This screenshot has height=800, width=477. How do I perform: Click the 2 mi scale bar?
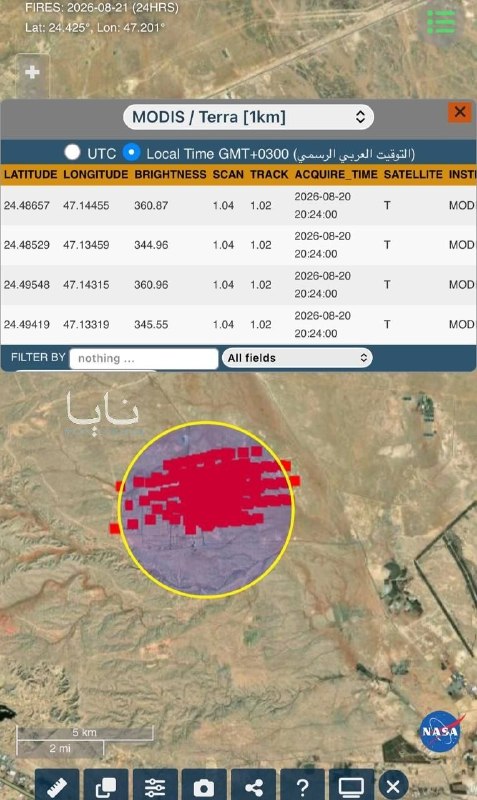[x=60, y=748]
